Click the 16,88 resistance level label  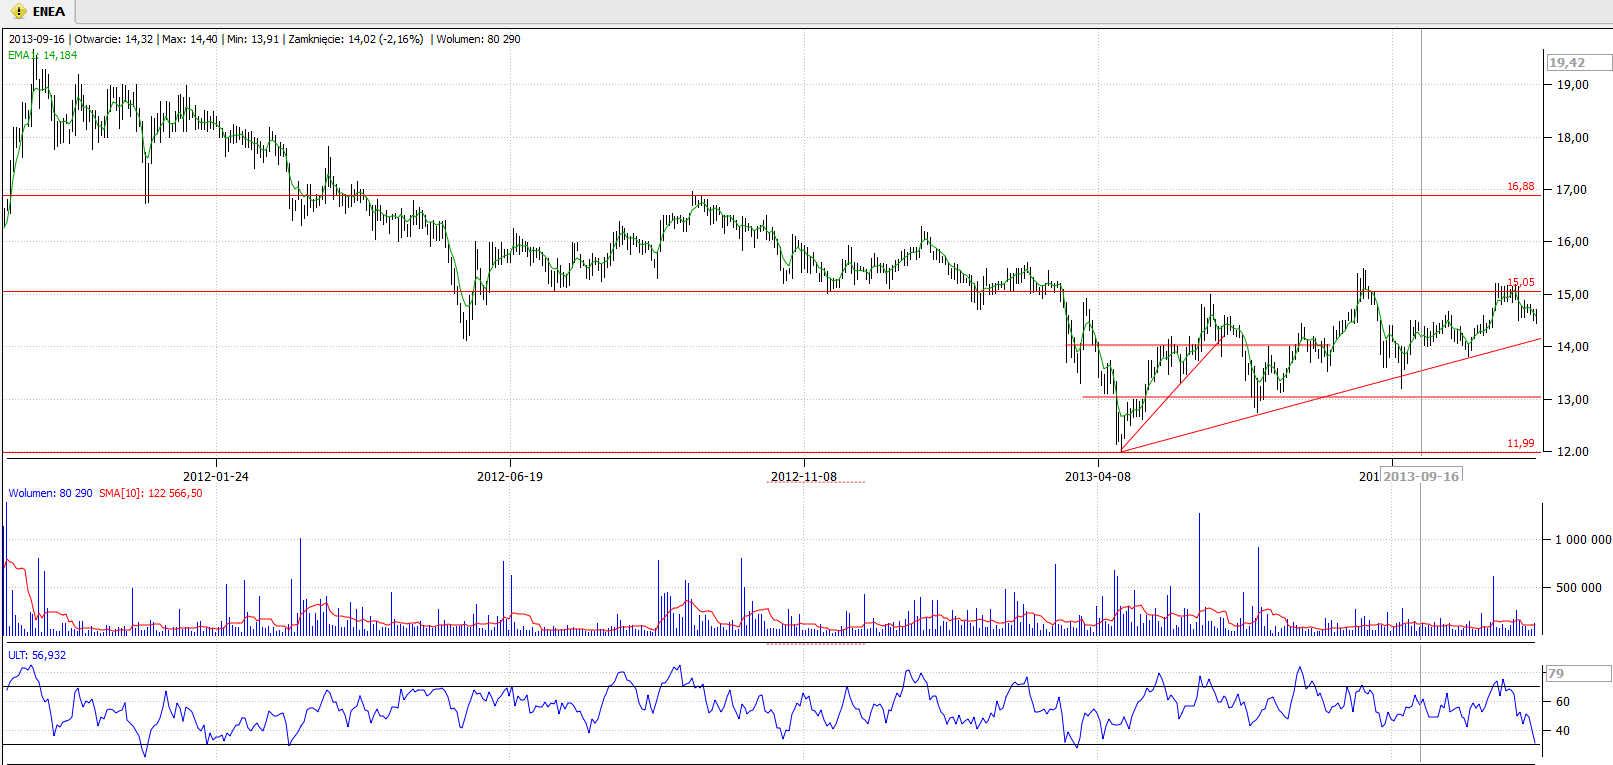1520,186
